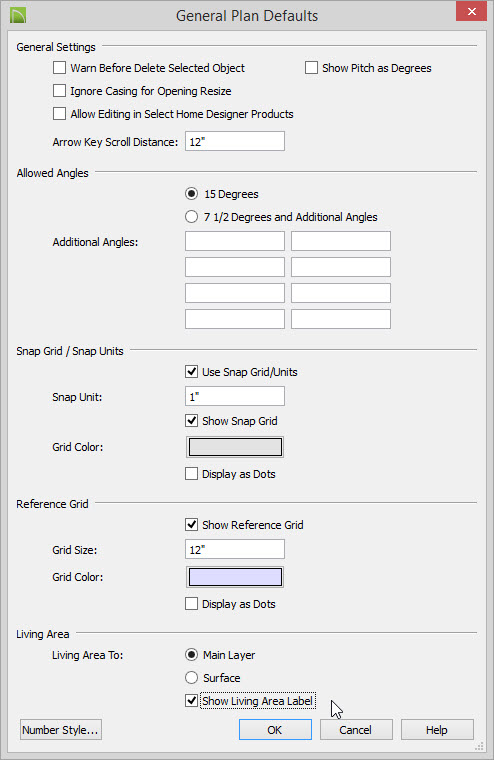Click the Help button
494x760 pixels.
point(437,730)
